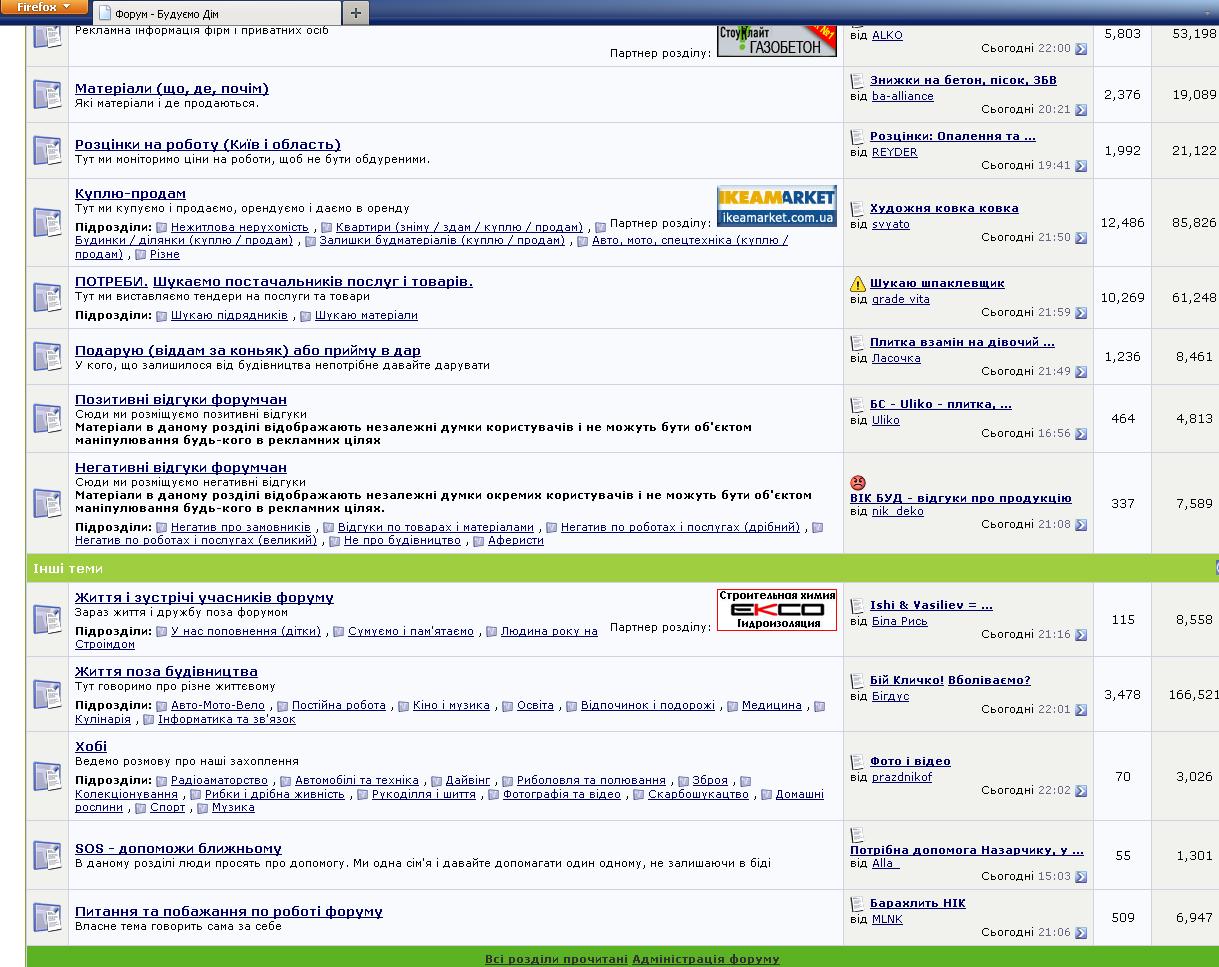Click post count '166,521' in Життя поза будівництва row
The width and height of the screenshot is (1219, 967).
coord(1193,694)
